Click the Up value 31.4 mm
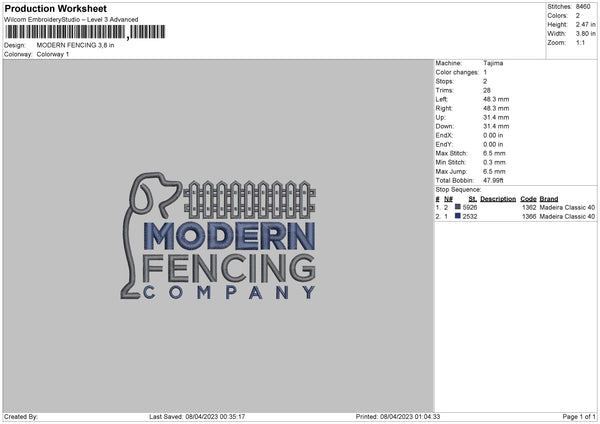This screenshot has height=424, width=600. [x=496, y=117]
